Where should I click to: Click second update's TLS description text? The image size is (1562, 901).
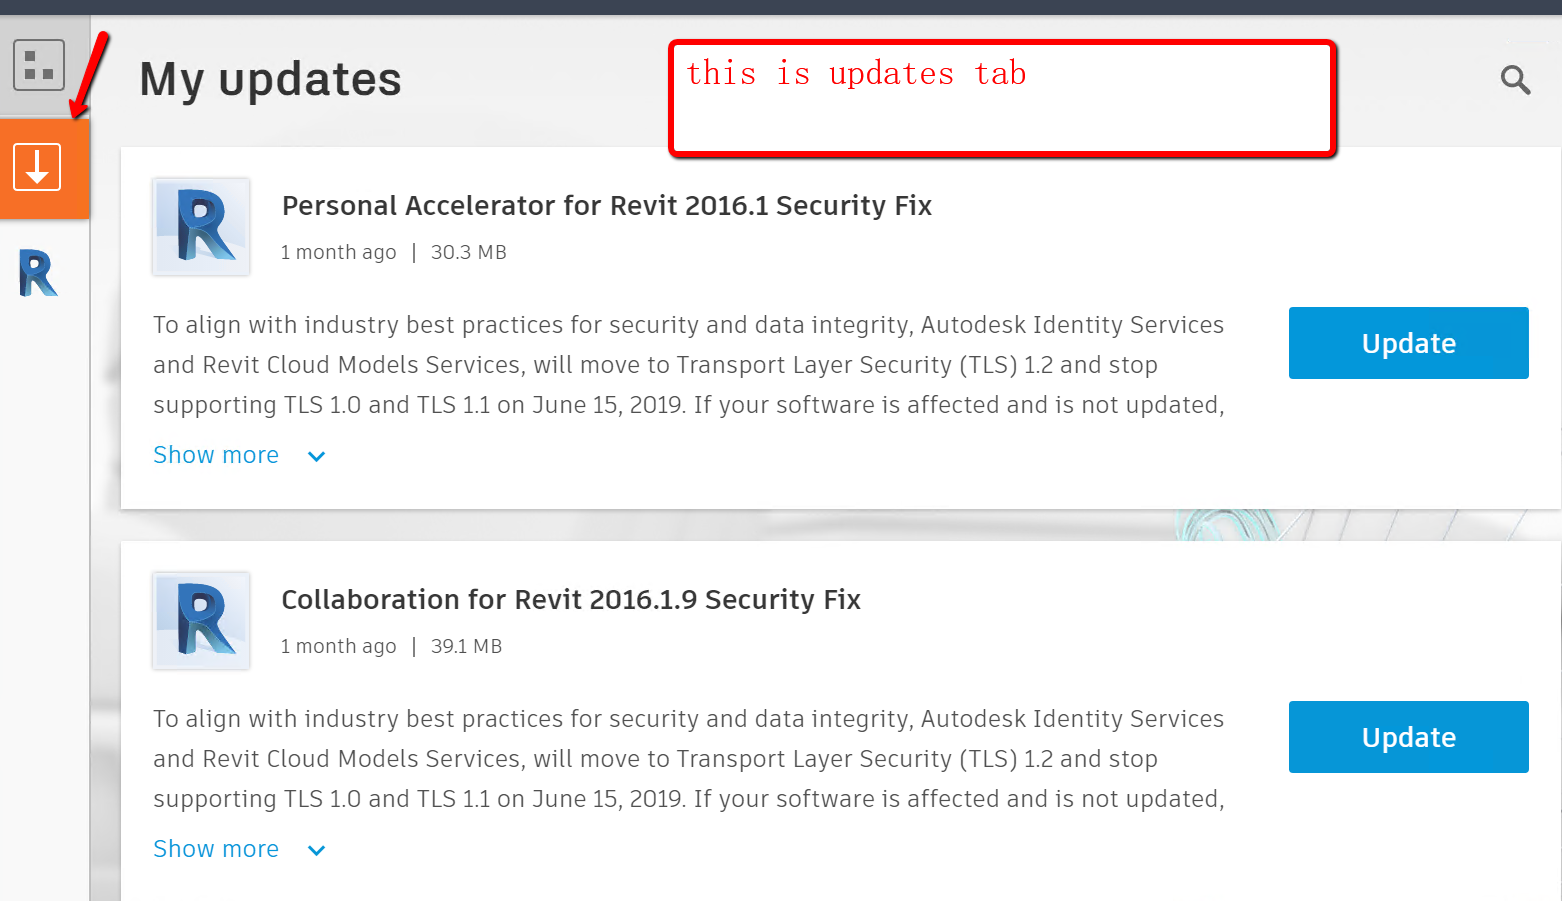click(x=689, y=759)
